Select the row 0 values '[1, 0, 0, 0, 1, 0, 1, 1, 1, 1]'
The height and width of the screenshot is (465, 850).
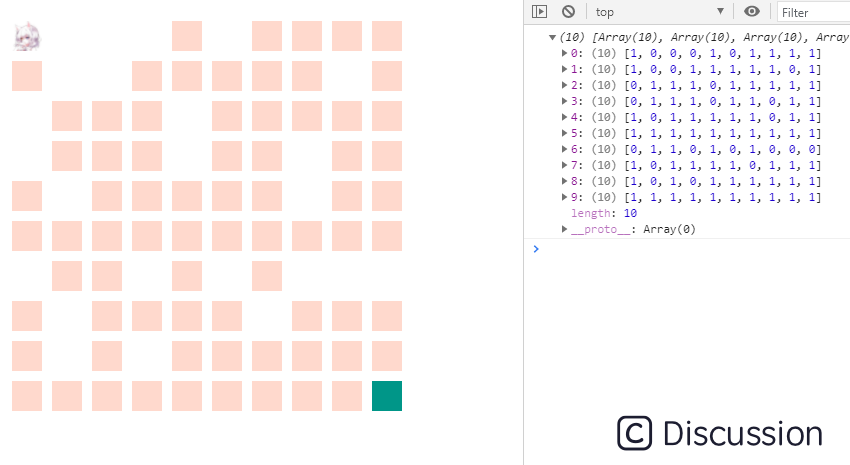[x=723, y=53]
